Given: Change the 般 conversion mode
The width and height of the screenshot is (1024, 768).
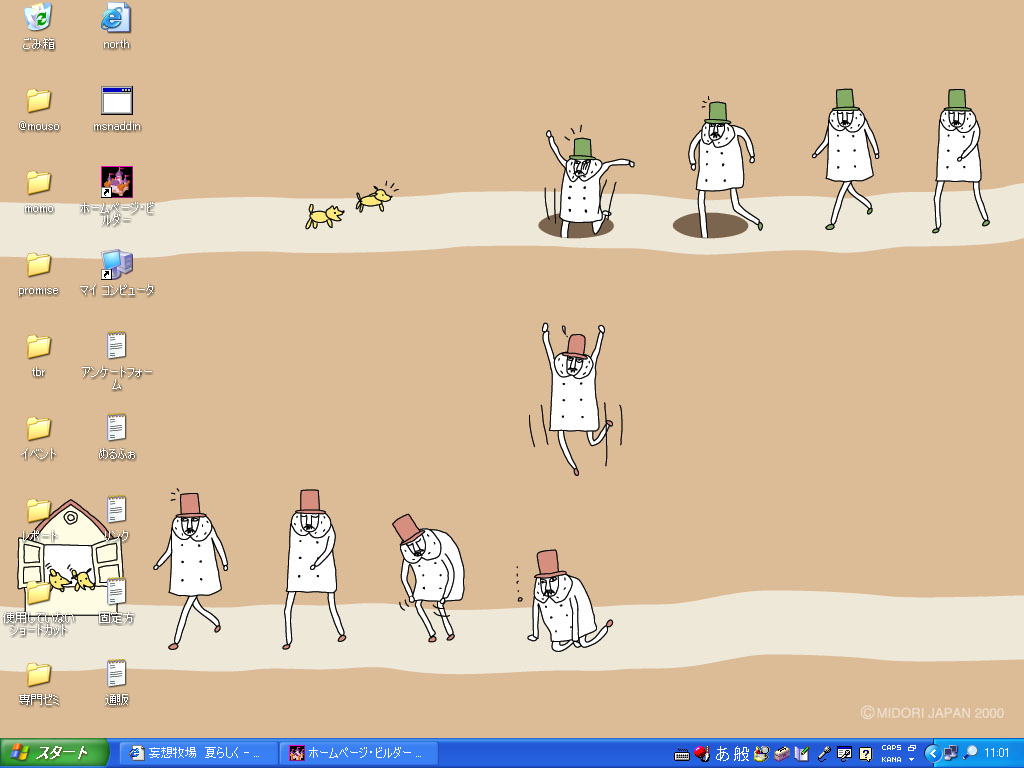Looking at the screenshot, I should [x=742, y=754].
